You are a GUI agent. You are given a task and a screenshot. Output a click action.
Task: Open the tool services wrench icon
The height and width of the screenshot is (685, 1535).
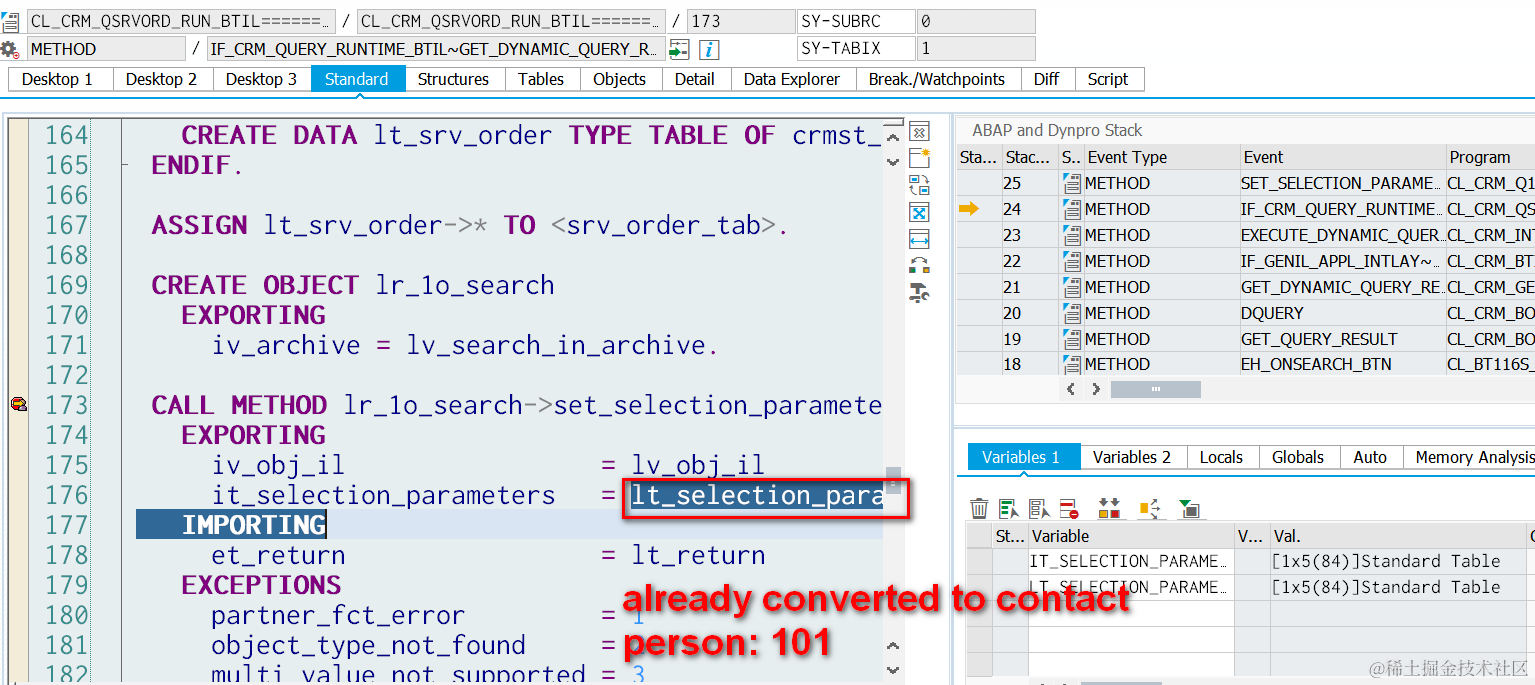919,292
